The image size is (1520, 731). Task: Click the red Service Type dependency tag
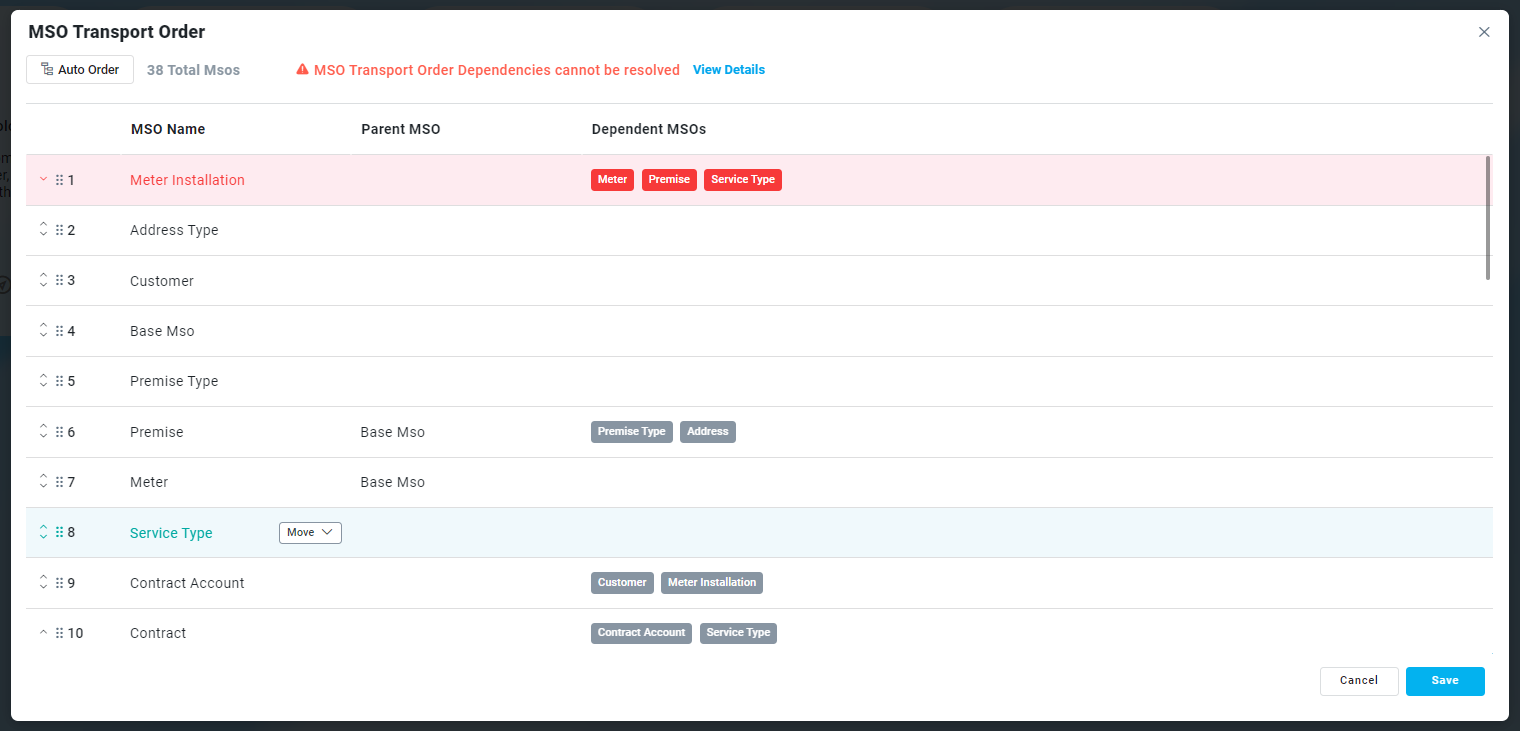(x=742, y=180)
